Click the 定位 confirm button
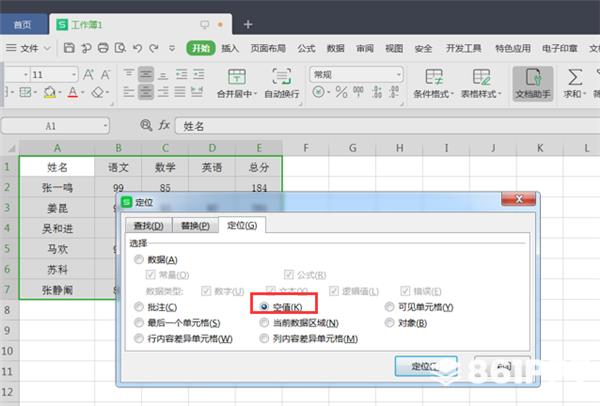The width and height of the screenshot is (600, 406). click(x=426, y=366)
